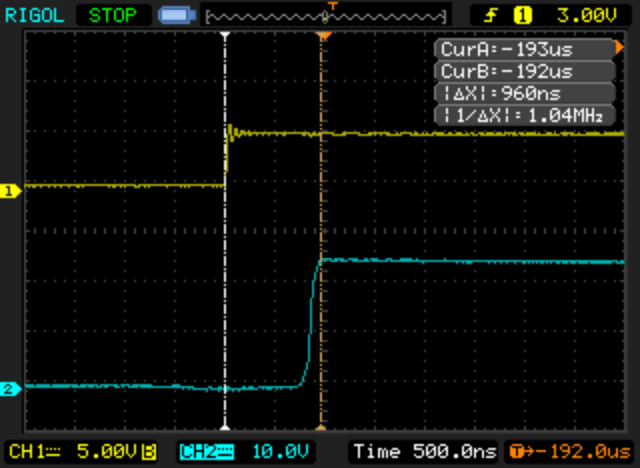Click the 3.00V trigger level readout
Image resolution: width=640 pixels, height=468 pixels.
coord(586,16)
